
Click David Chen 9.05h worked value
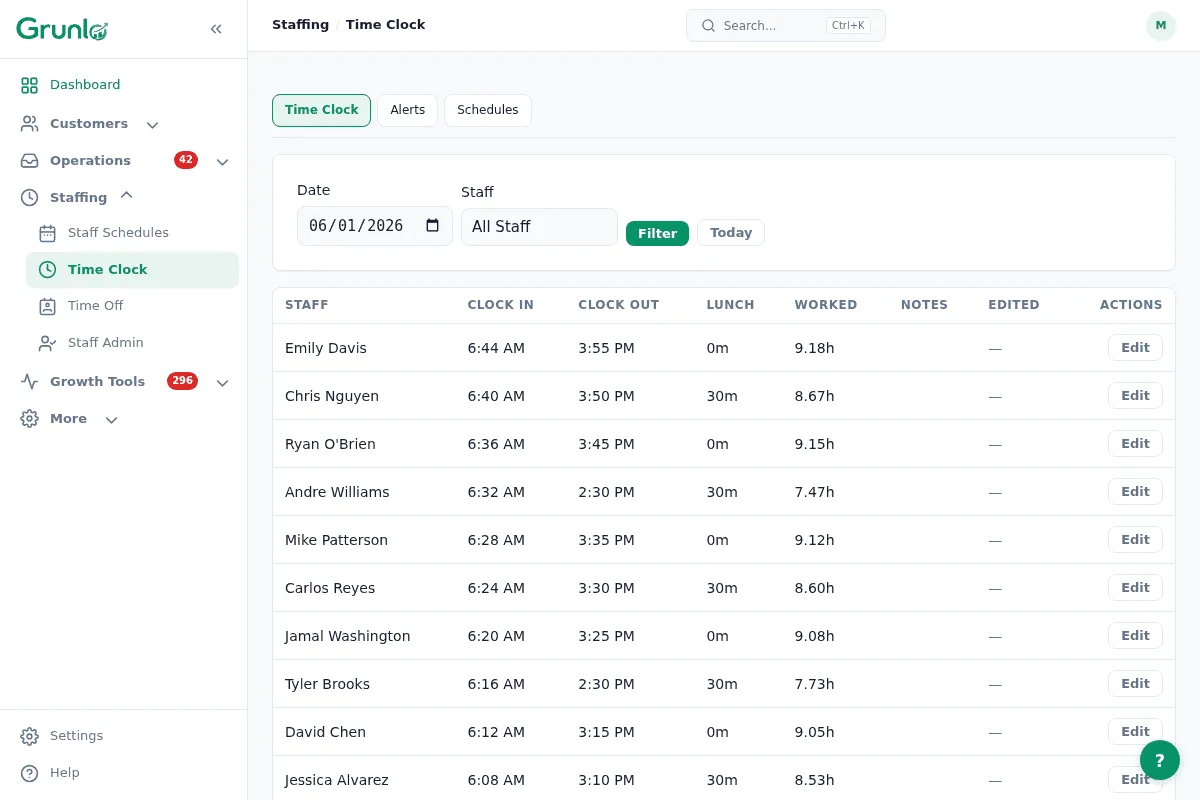click(814, 732)
